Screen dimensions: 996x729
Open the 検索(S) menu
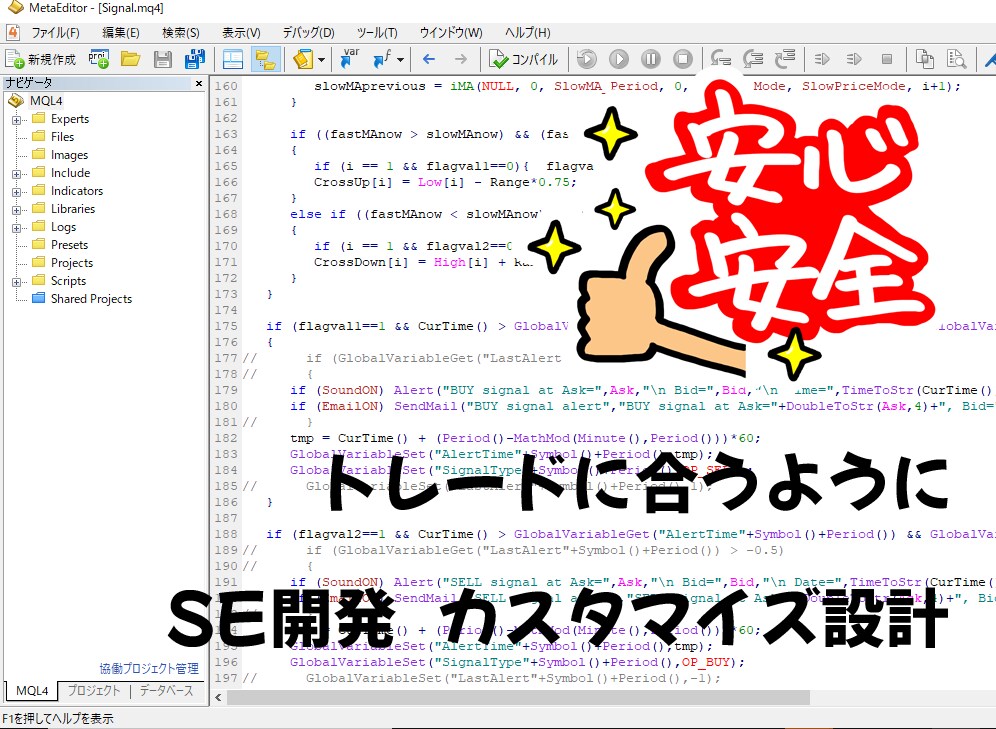[180, 33]
